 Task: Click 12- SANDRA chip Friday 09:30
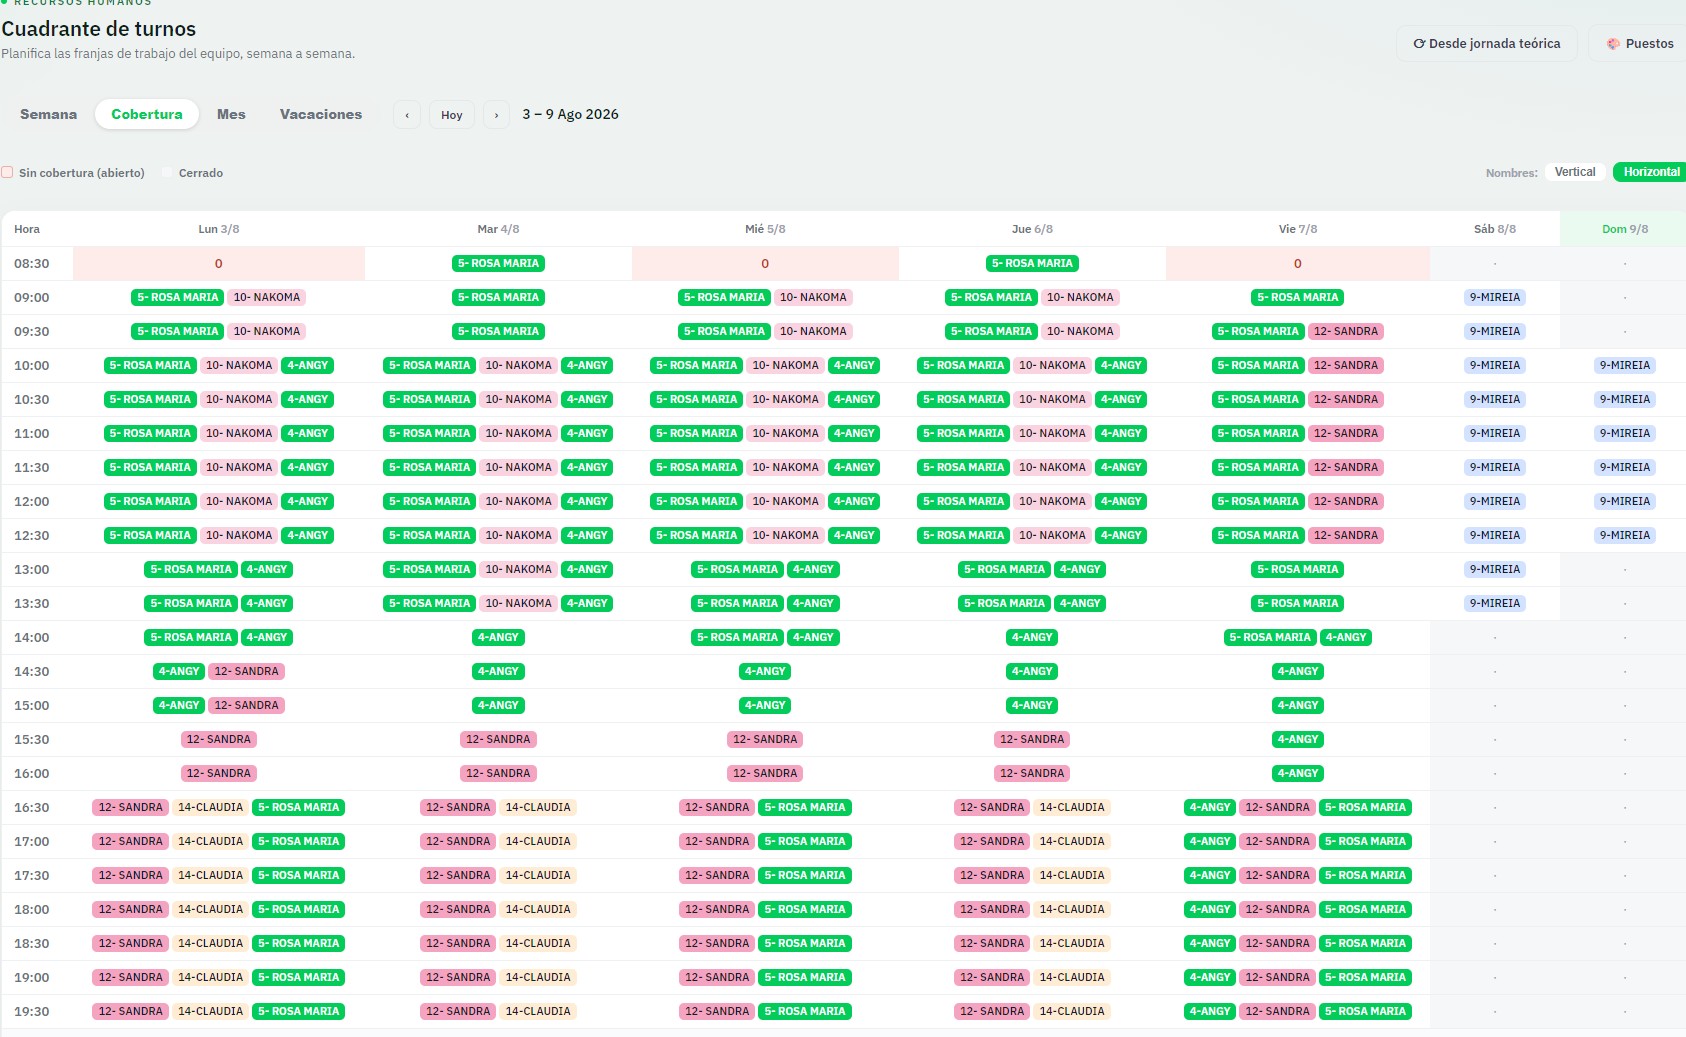[1346, 332]
